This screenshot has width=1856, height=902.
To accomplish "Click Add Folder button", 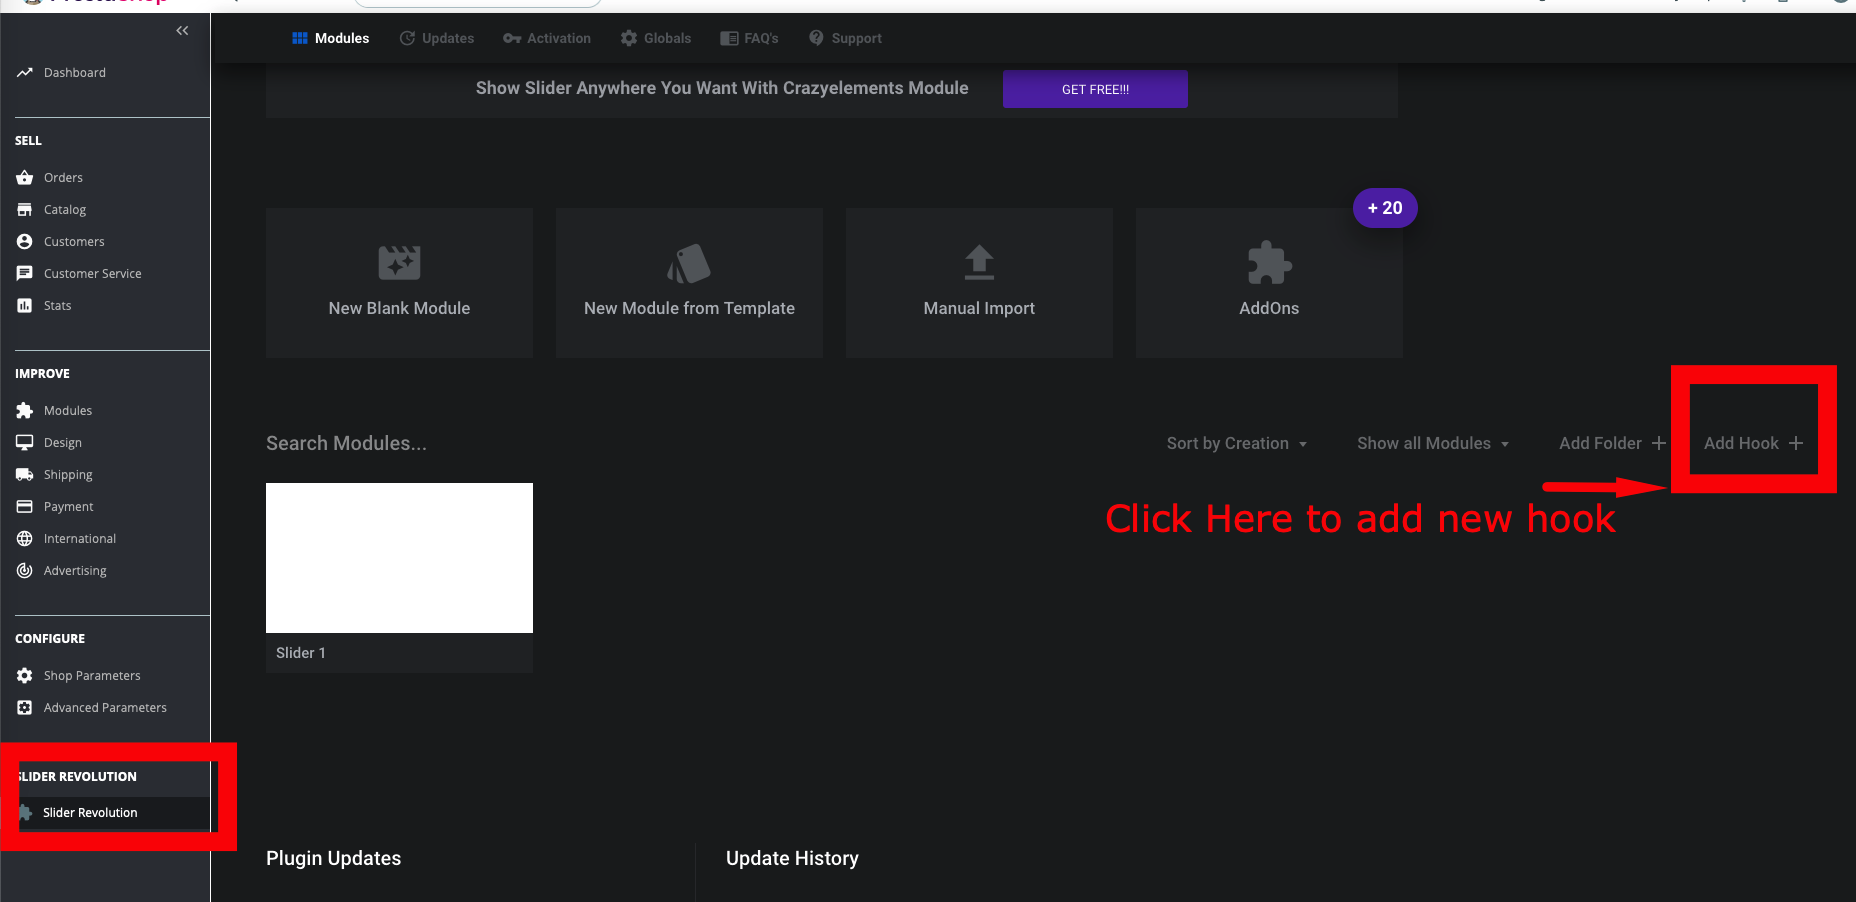I will pos(1612,443).
